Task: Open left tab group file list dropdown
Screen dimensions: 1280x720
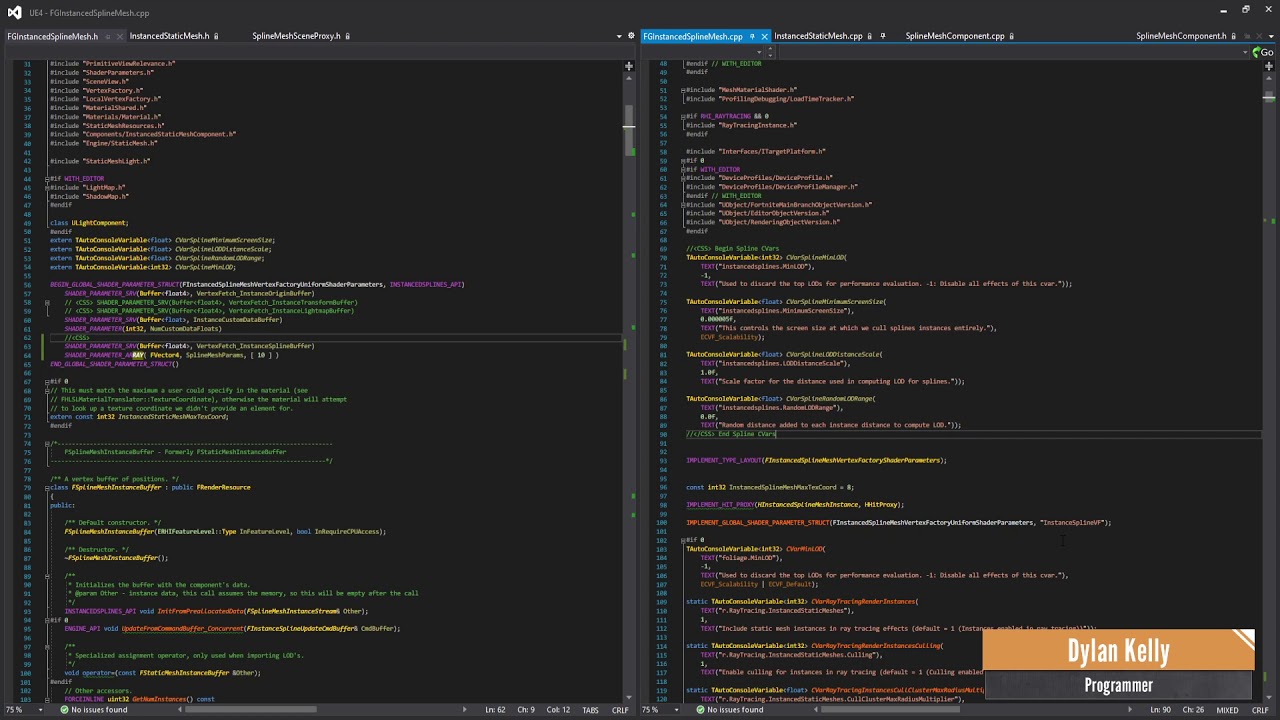Action: 619,36
